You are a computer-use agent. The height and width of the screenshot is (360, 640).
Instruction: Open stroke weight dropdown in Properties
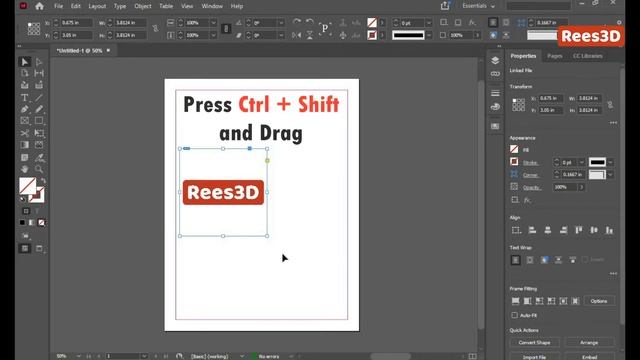582,162
